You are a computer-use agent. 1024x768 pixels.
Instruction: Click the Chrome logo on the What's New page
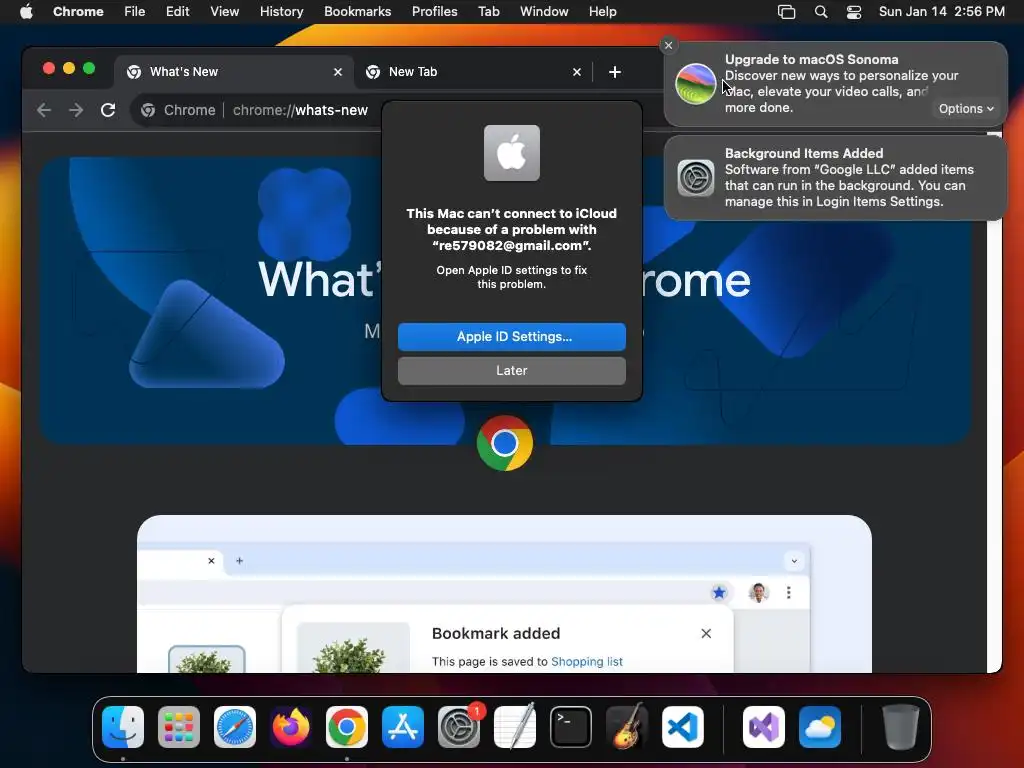tap(505, 443)
